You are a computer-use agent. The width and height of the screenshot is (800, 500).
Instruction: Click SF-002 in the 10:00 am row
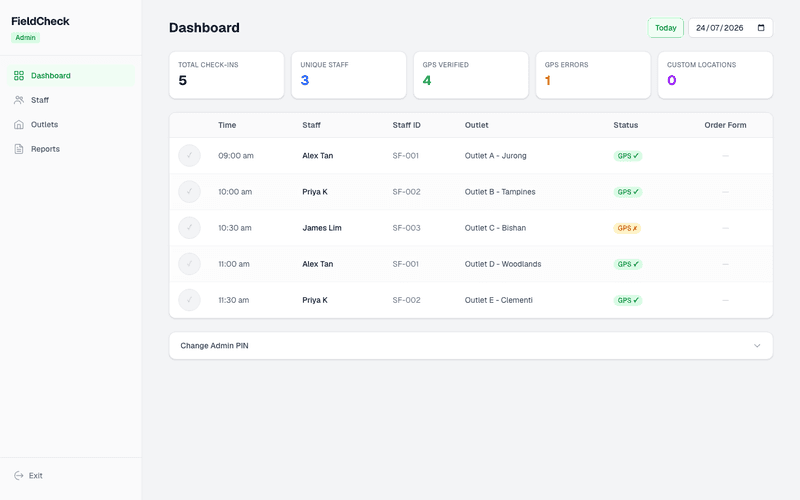tap(407, 192)
